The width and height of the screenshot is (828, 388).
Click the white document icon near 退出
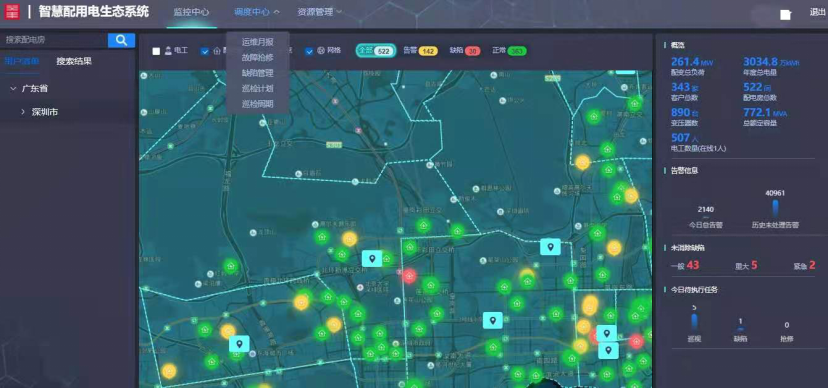pos(786,15)
